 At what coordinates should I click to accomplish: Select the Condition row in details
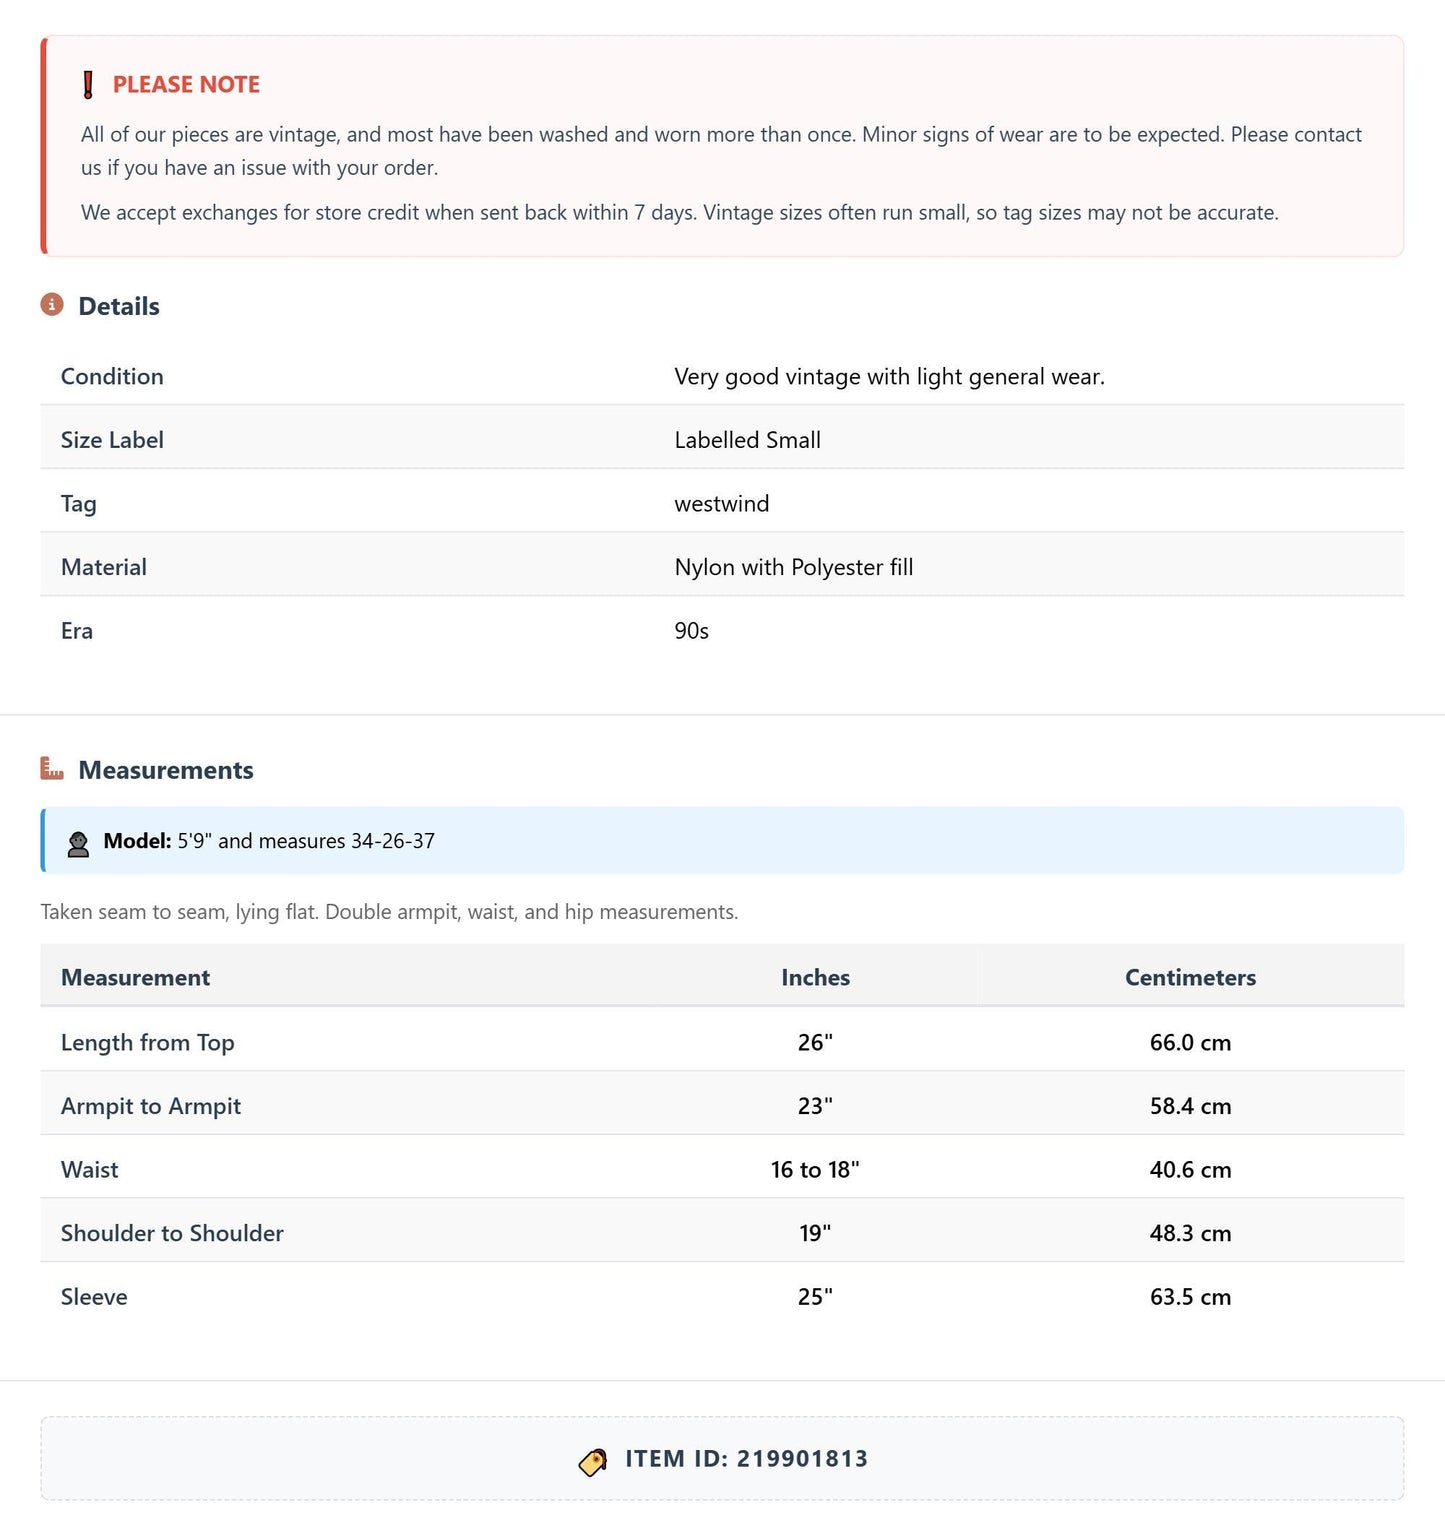[x=722, y=377]
